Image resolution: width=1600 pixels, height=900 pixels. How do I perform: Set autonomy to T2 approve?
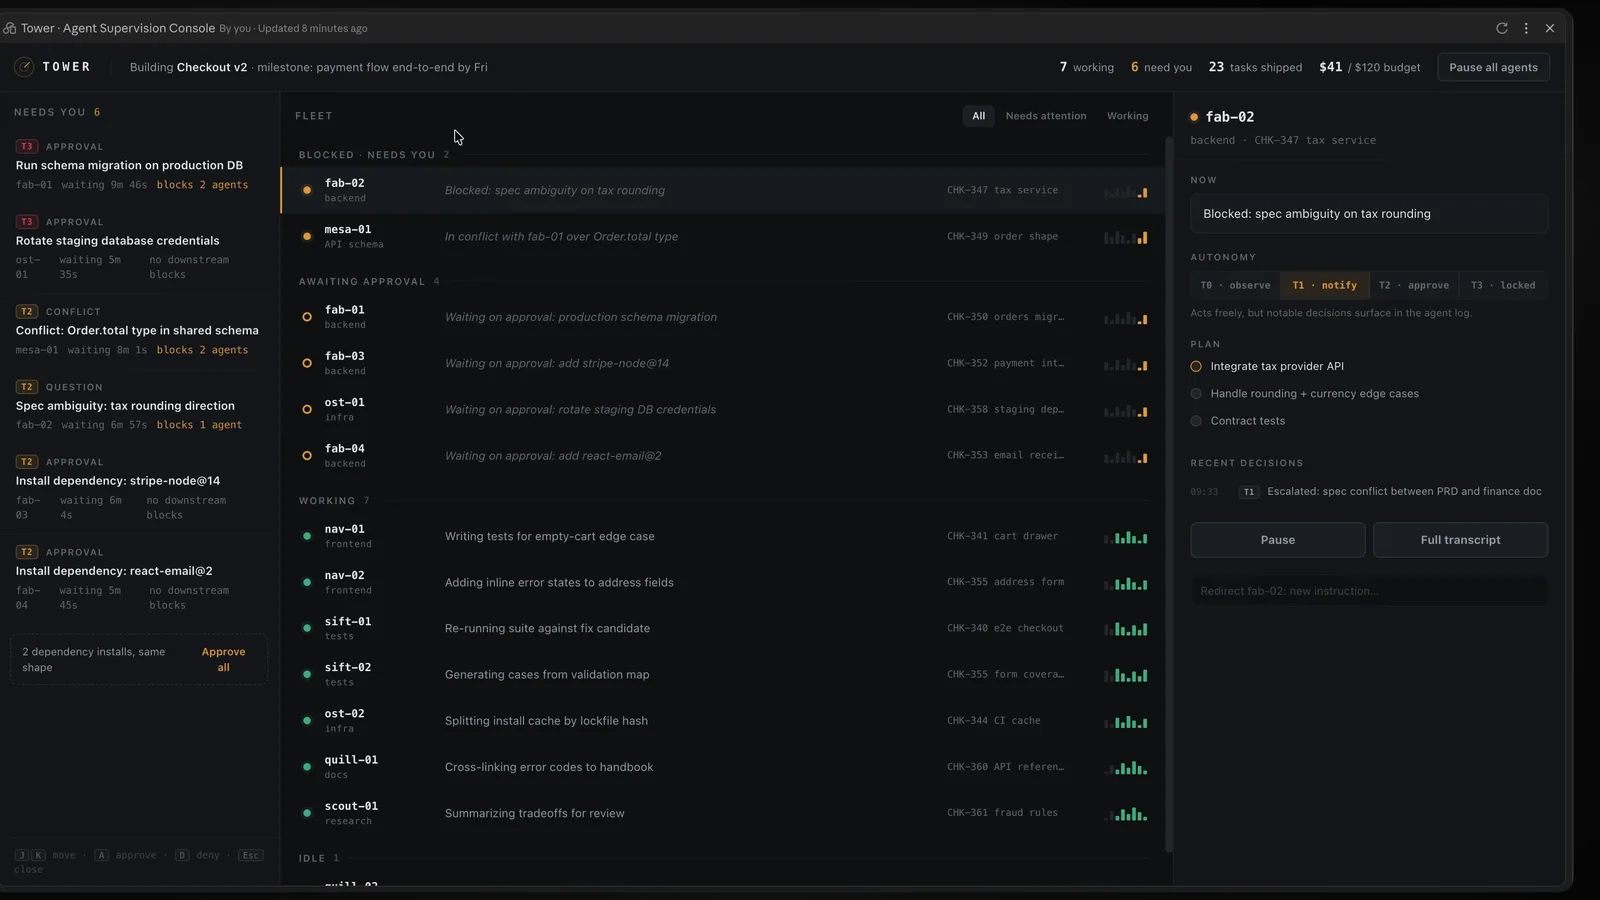[x=1414, y=285]
